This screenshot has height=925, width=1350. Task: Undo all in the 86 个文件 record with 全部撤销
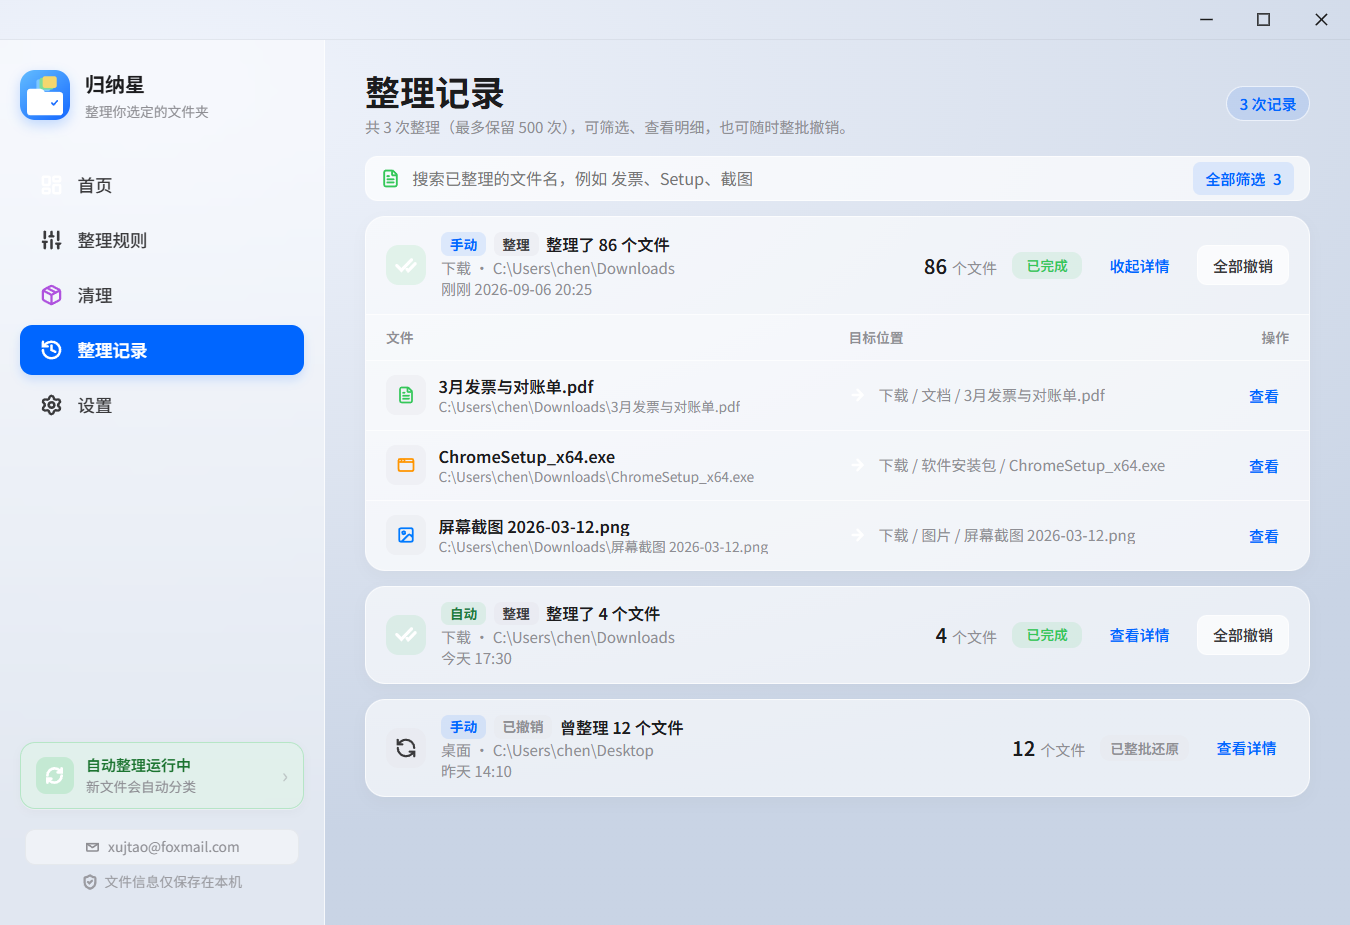tap(1243, 266)
